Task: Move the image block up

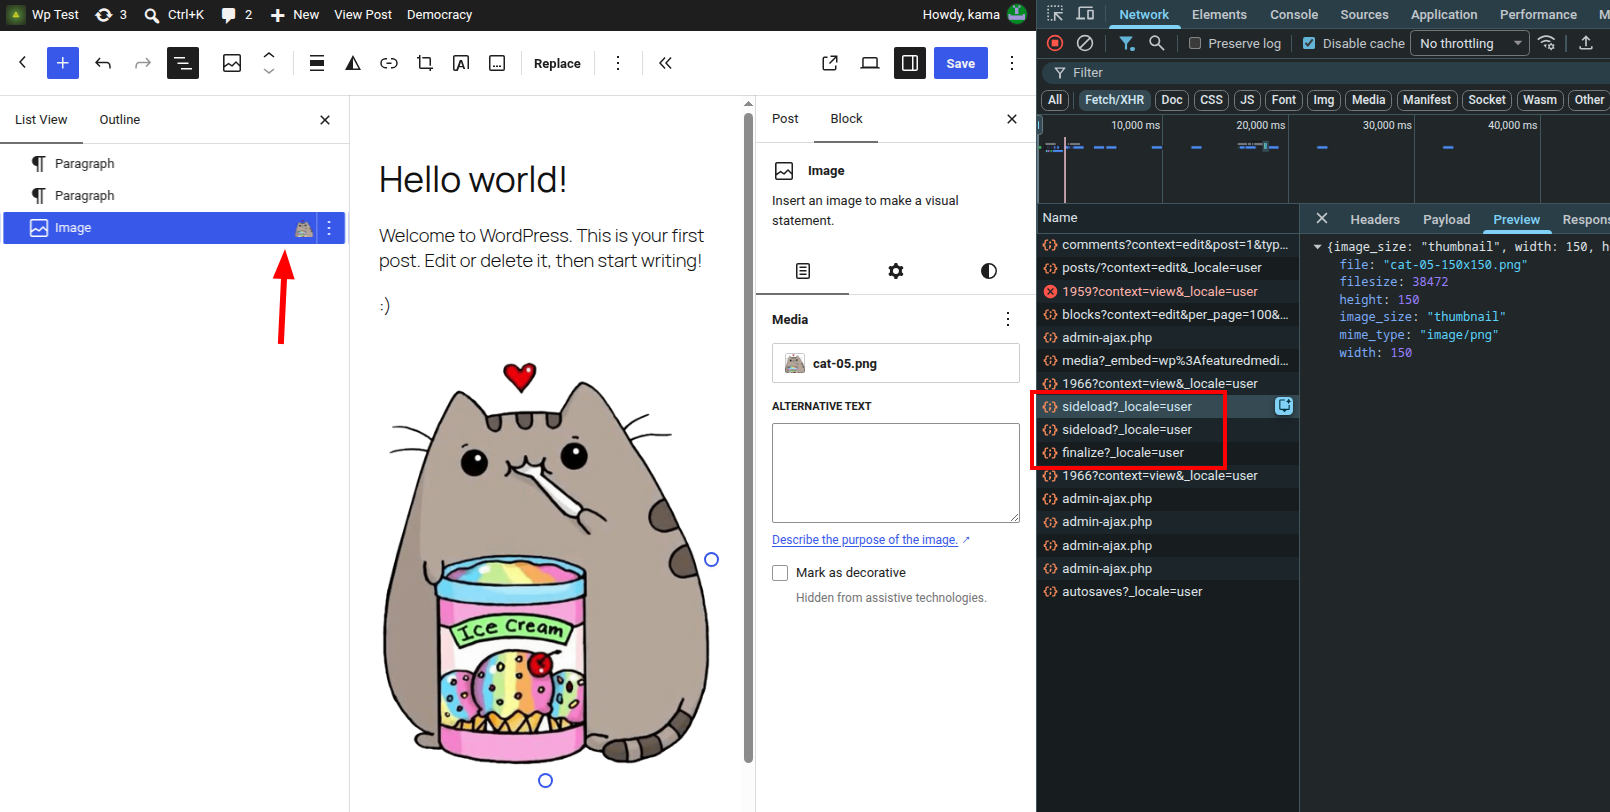Action: 269,55
